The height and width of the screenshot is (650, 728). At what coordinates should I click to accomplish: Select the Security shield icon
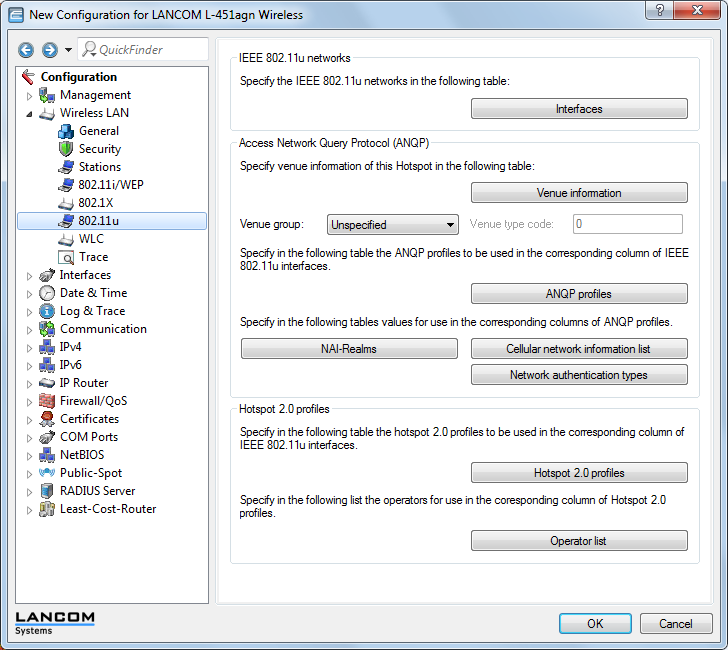(66, 149)
